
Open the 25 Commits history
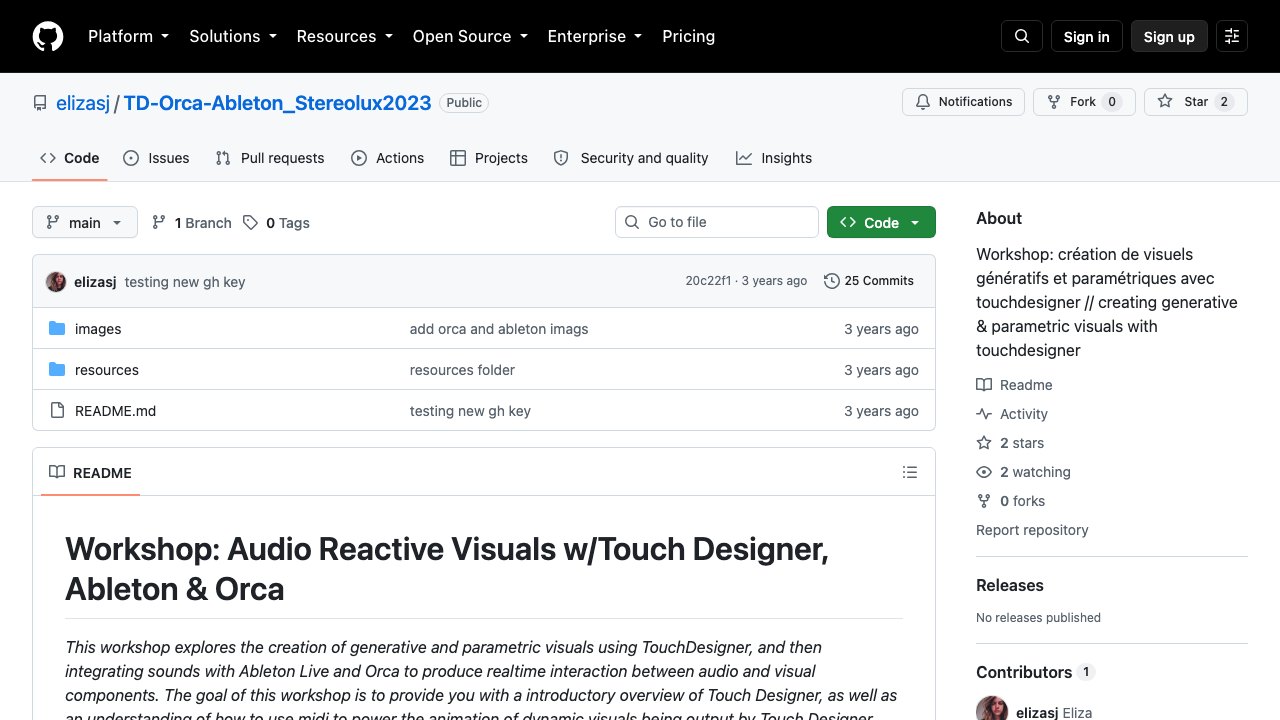pos(869,281)
